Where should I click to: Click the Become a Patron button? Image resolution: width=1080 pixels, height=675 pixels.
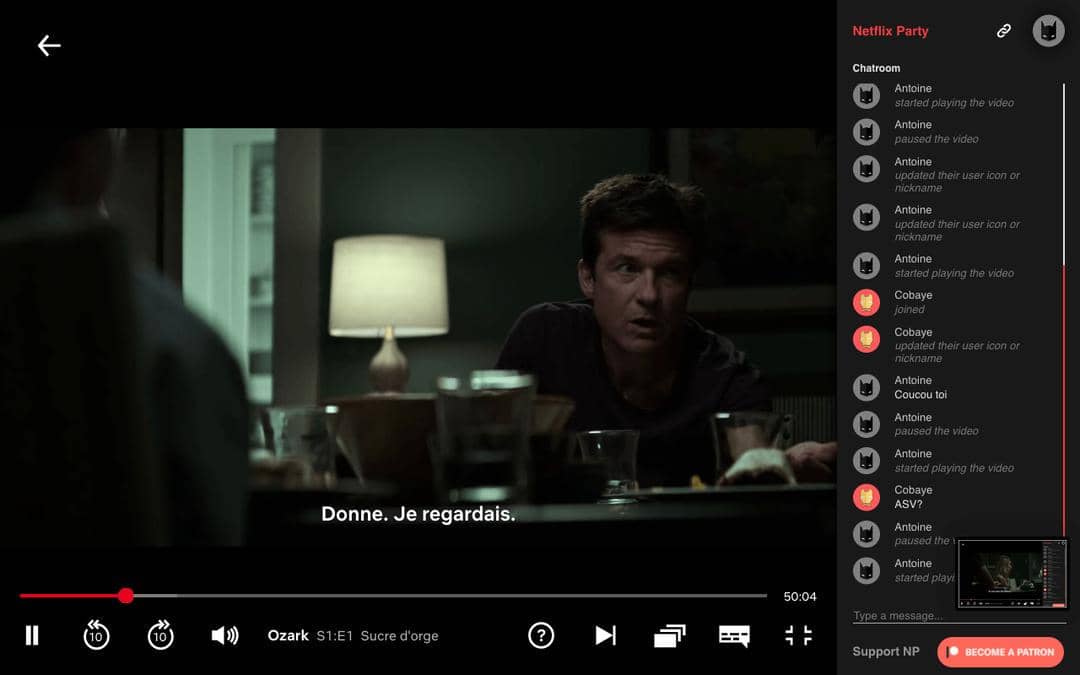pyautogui.click(x=1000, y=652)
